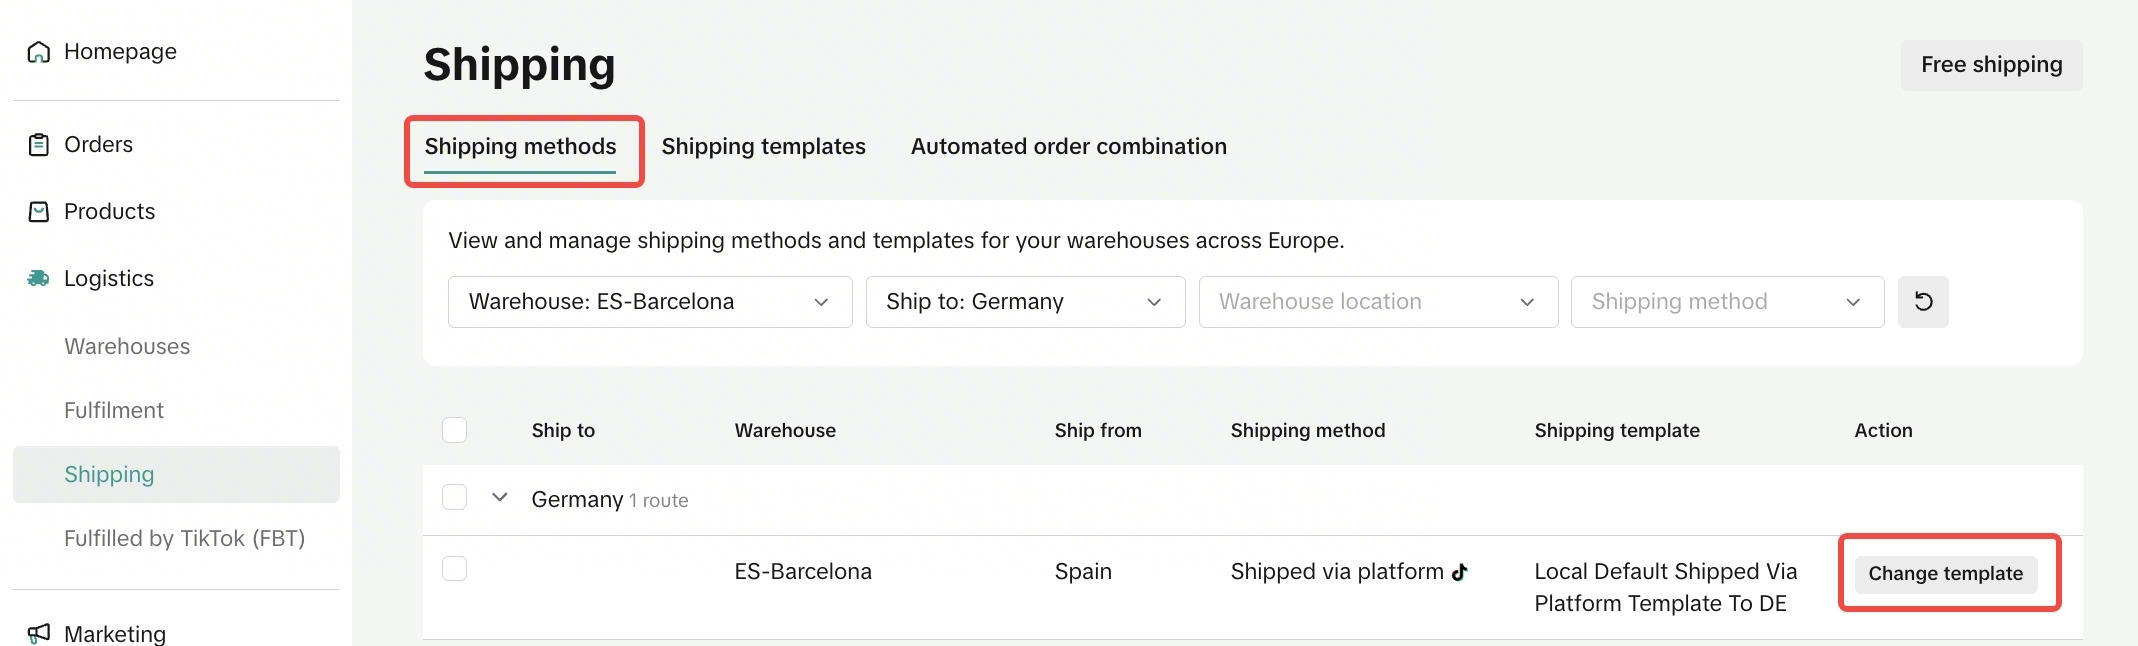This screenshot has height=646, width=2138.
Task: Click the Change template button
Action: click(1945, 574)
